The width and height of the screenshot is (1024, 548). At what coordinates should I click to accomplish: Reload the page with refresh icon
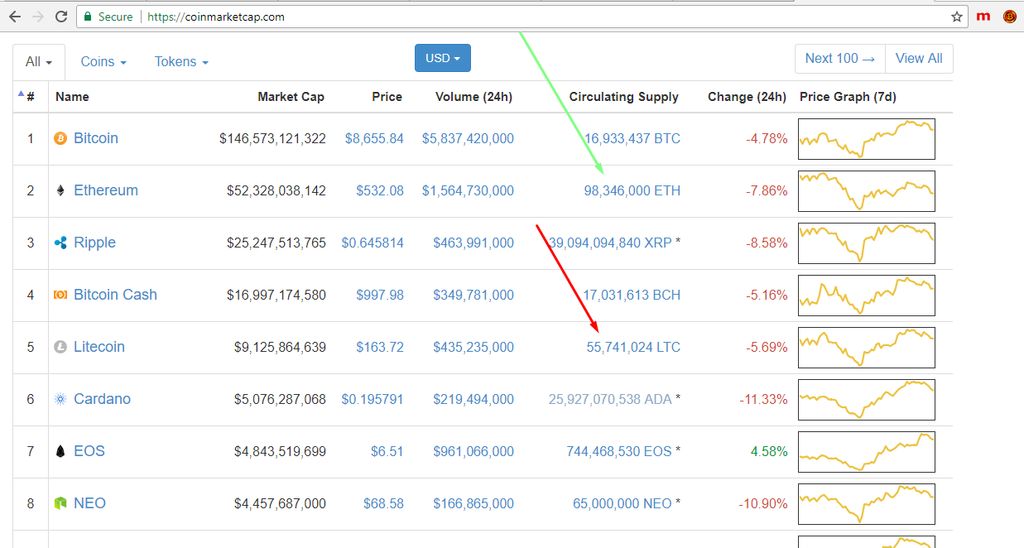[61, 17]
